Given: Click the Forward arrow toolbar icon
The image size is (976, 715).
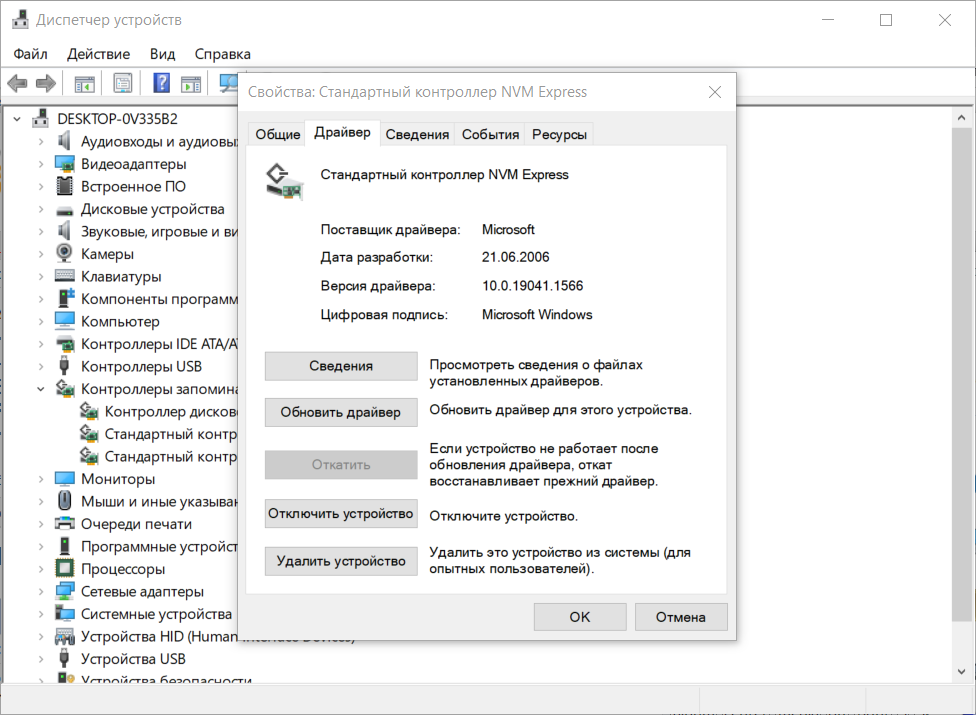Looking at the screenshot, I should (x=45, y=83).
